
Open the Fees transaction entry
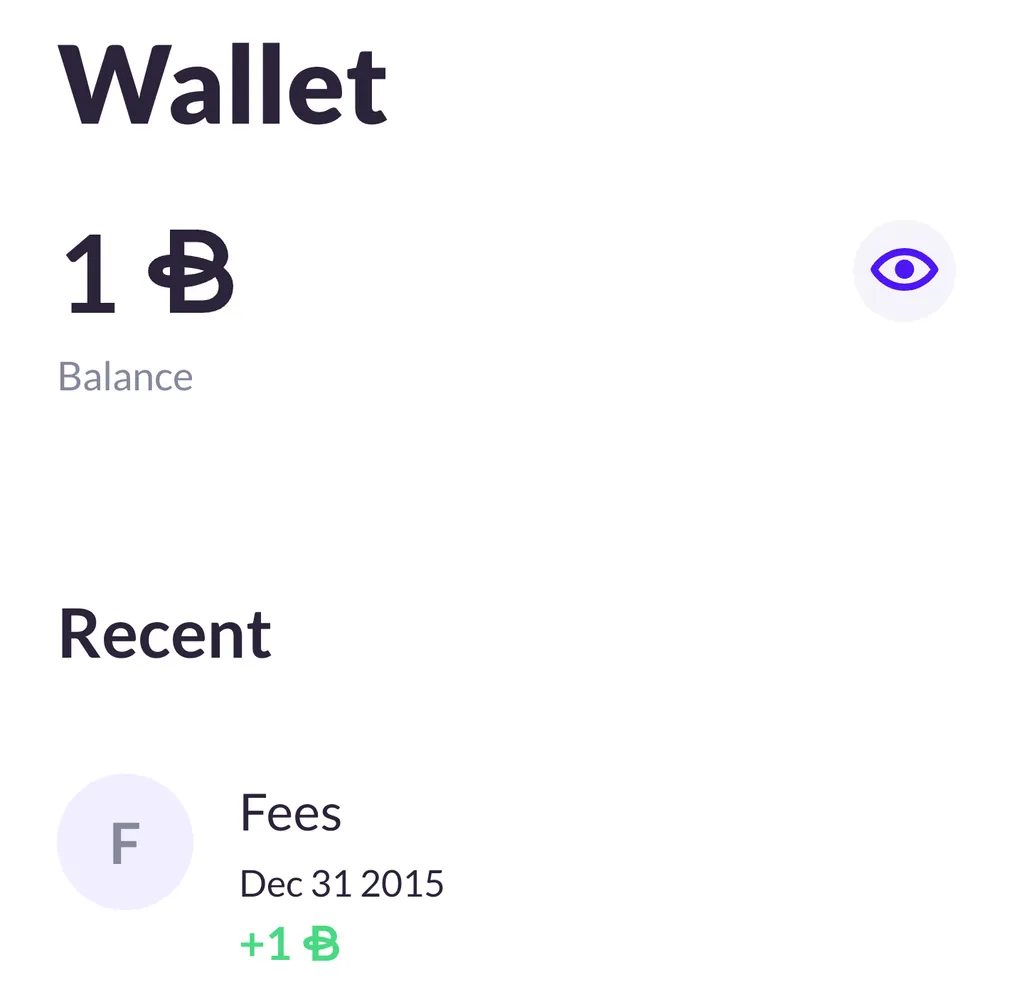click(291, 812)
